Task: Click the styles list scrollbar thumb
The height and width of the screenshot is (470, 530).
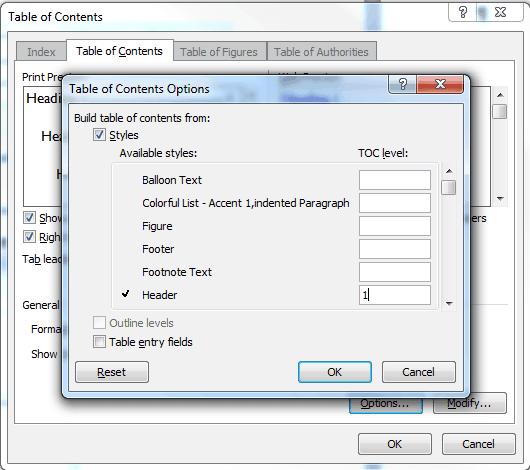Action: [449, 187]
